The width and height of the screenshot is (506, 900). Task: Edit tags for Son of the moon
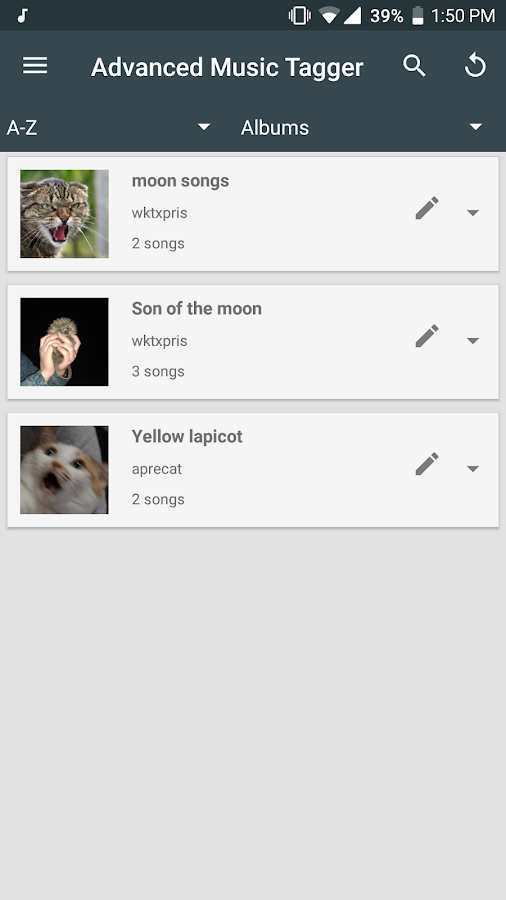tap(427, 336)
